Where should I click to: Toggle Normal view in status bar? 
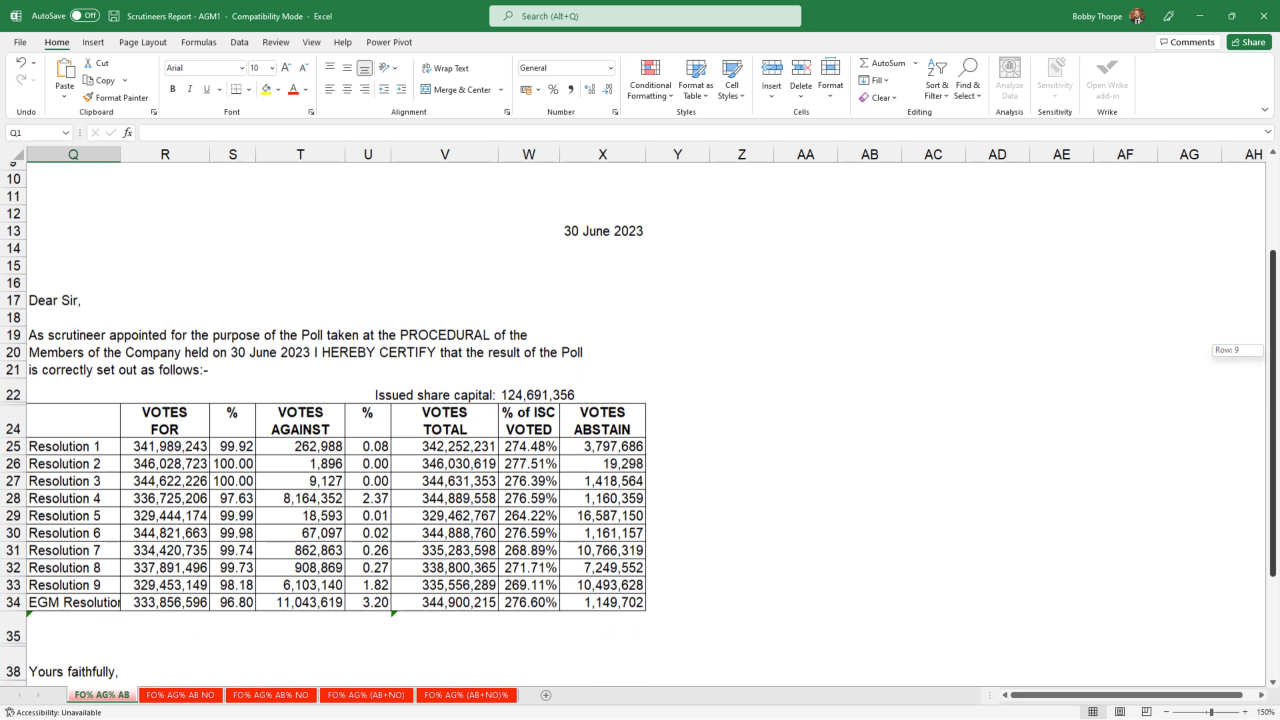pos(1093,712)
